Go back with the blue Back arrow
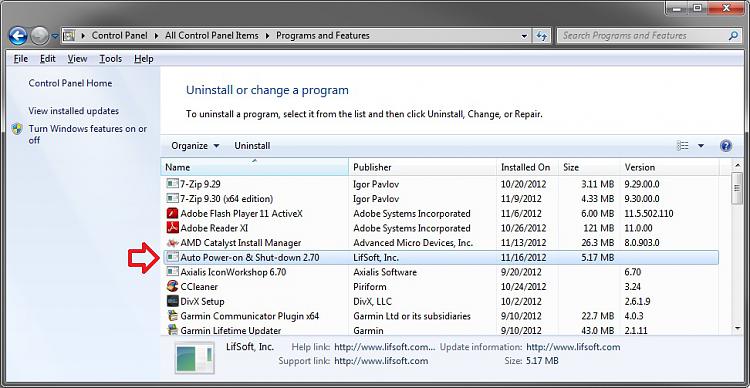This screenshot has width=750, height=388. [18, 35]
